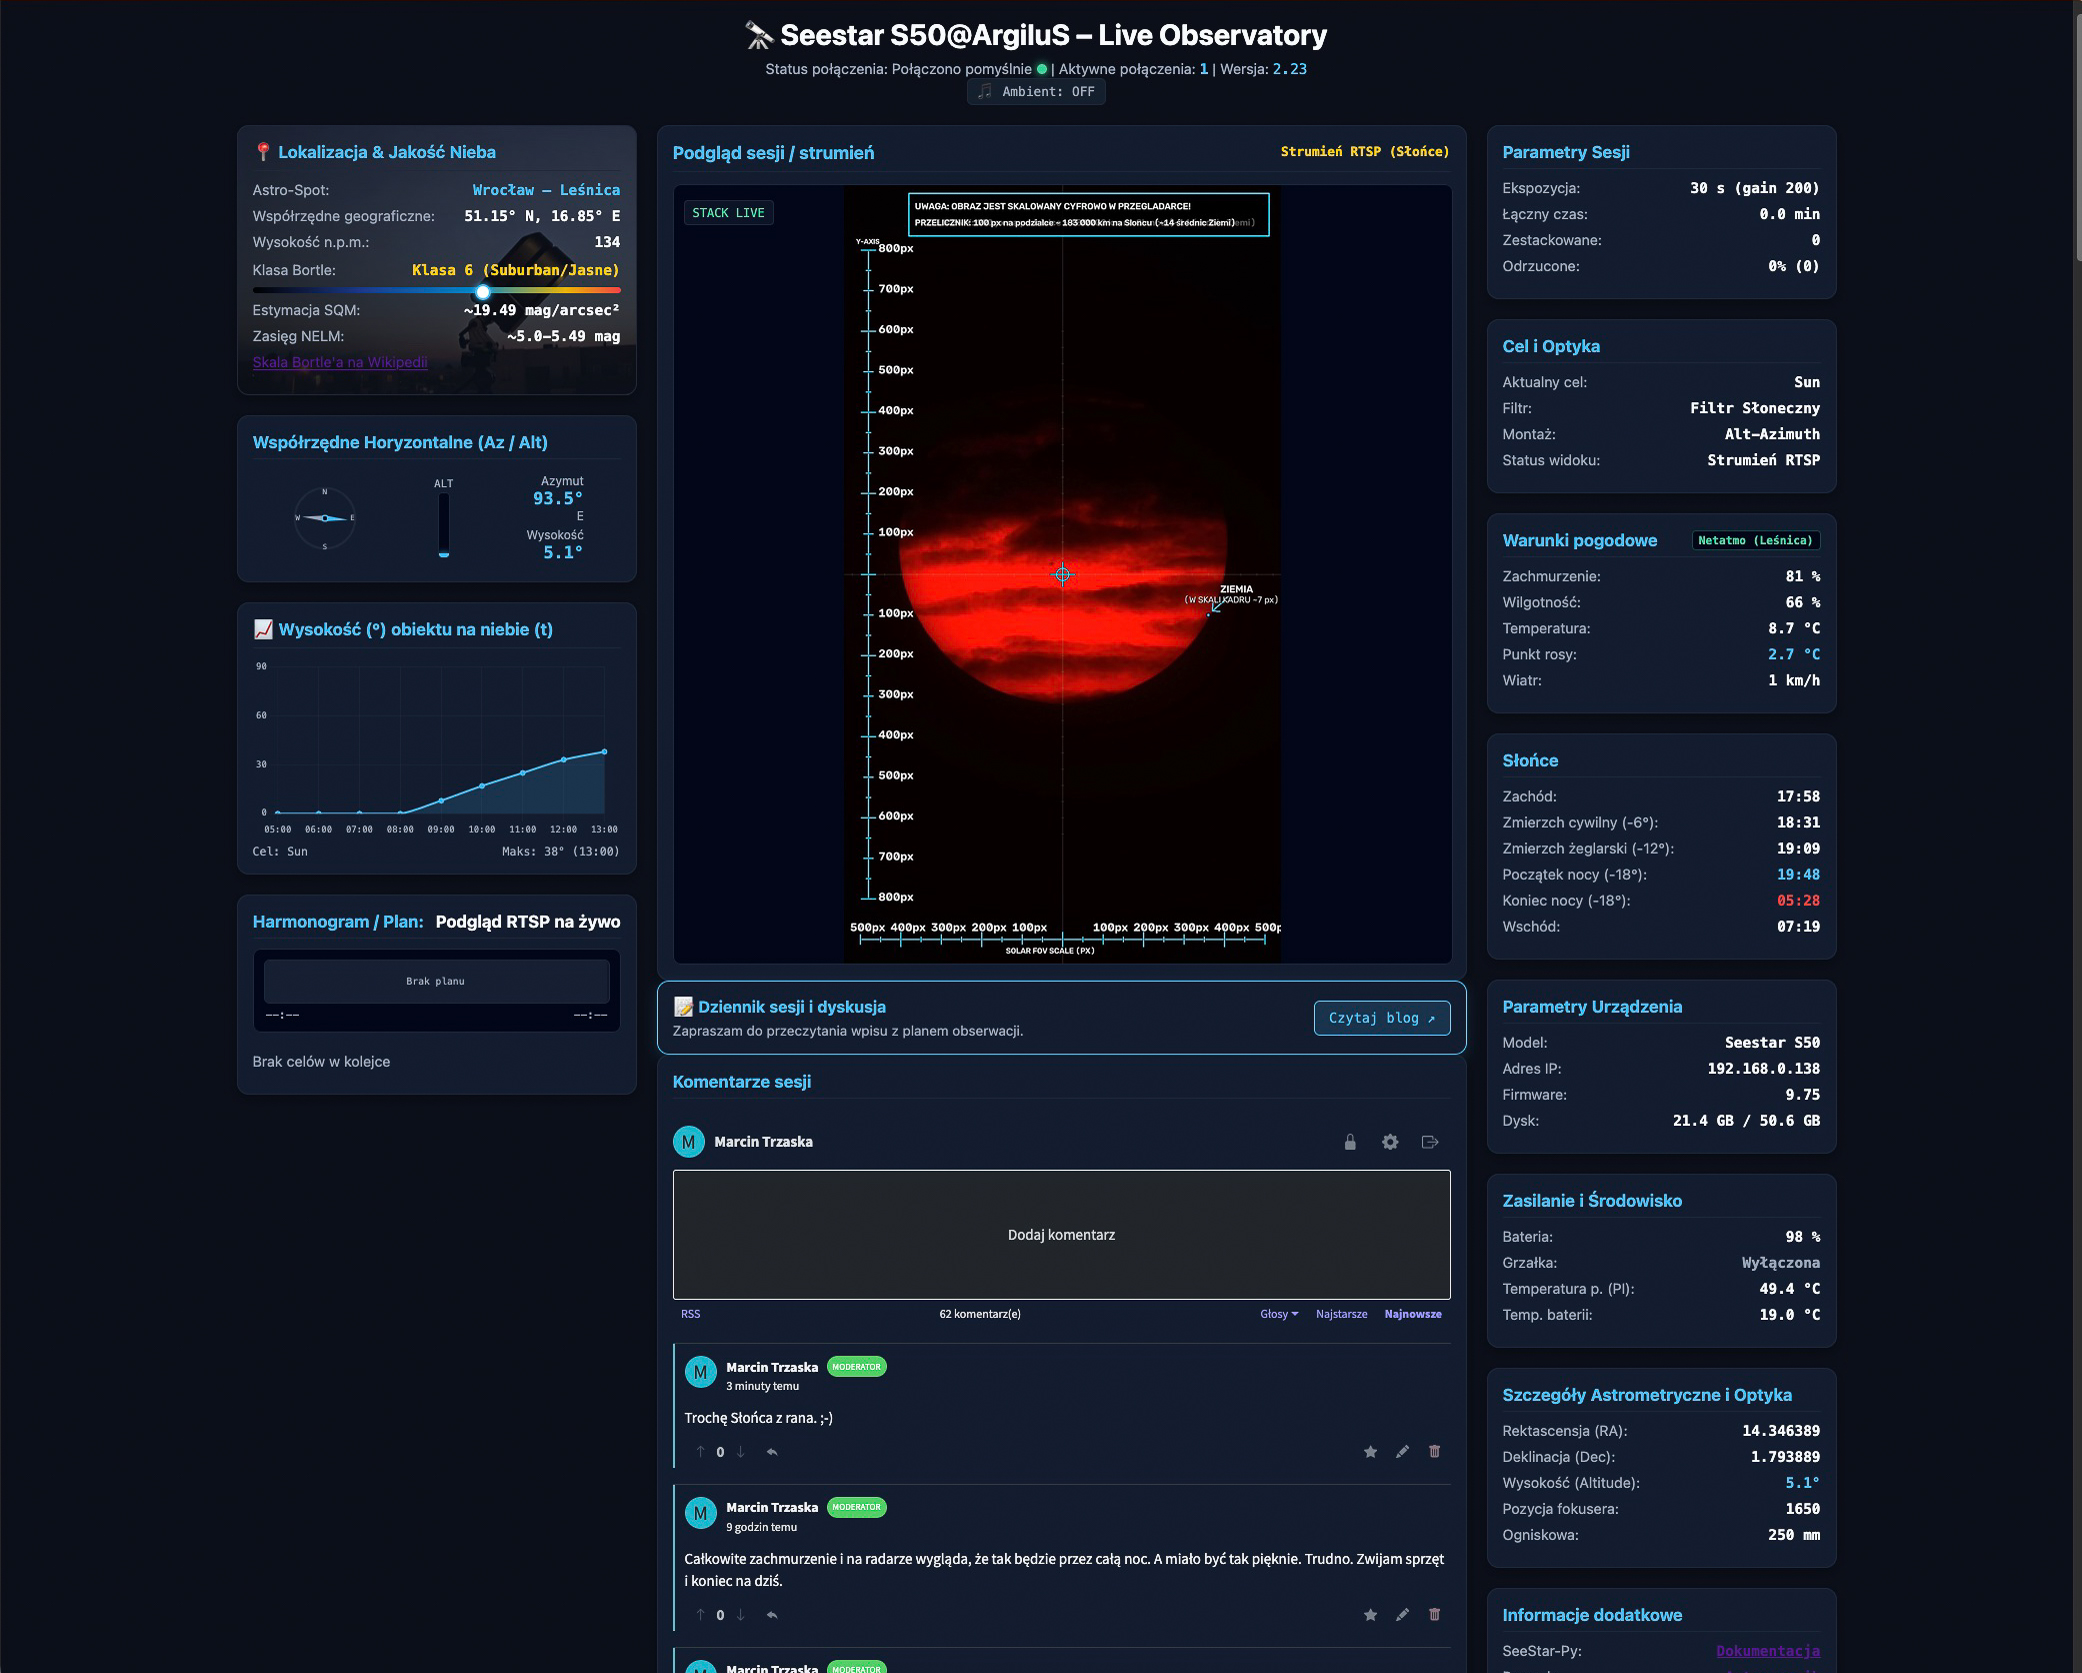Click the compass dial in the coordinates panel

(325, 518)
